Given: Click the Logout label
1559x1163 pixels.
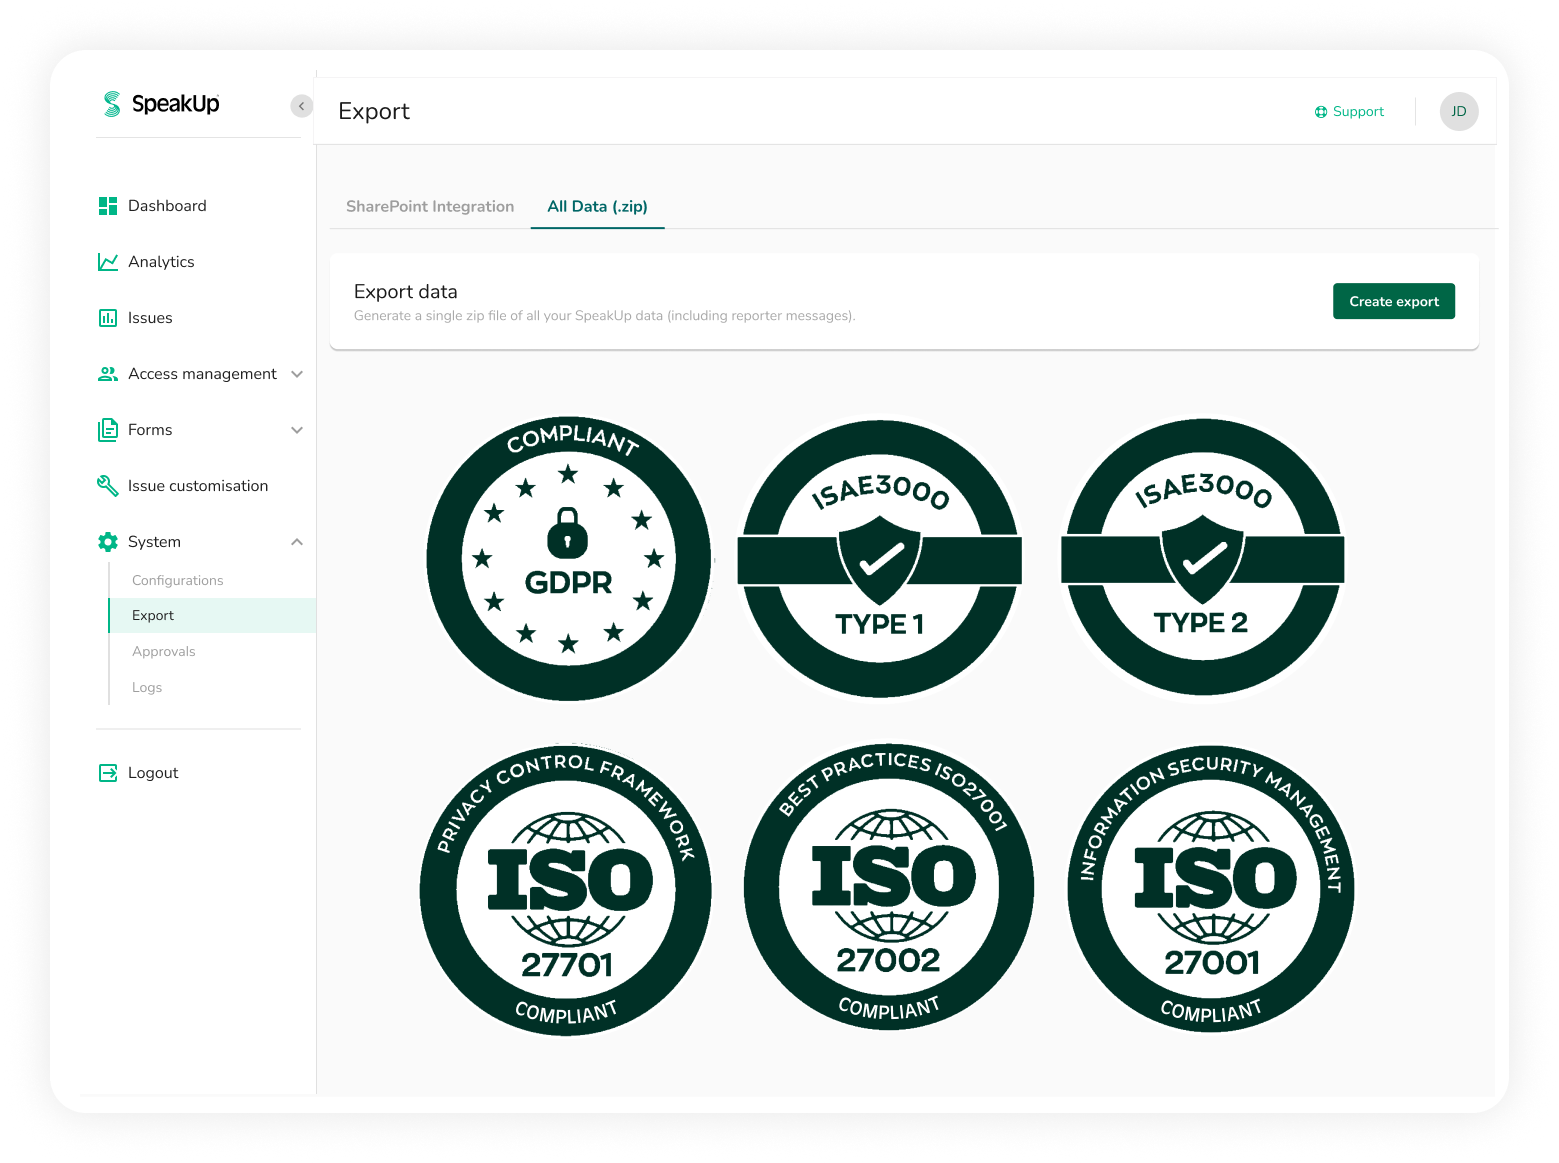Looking at the screenshot, I should (153, 773).
